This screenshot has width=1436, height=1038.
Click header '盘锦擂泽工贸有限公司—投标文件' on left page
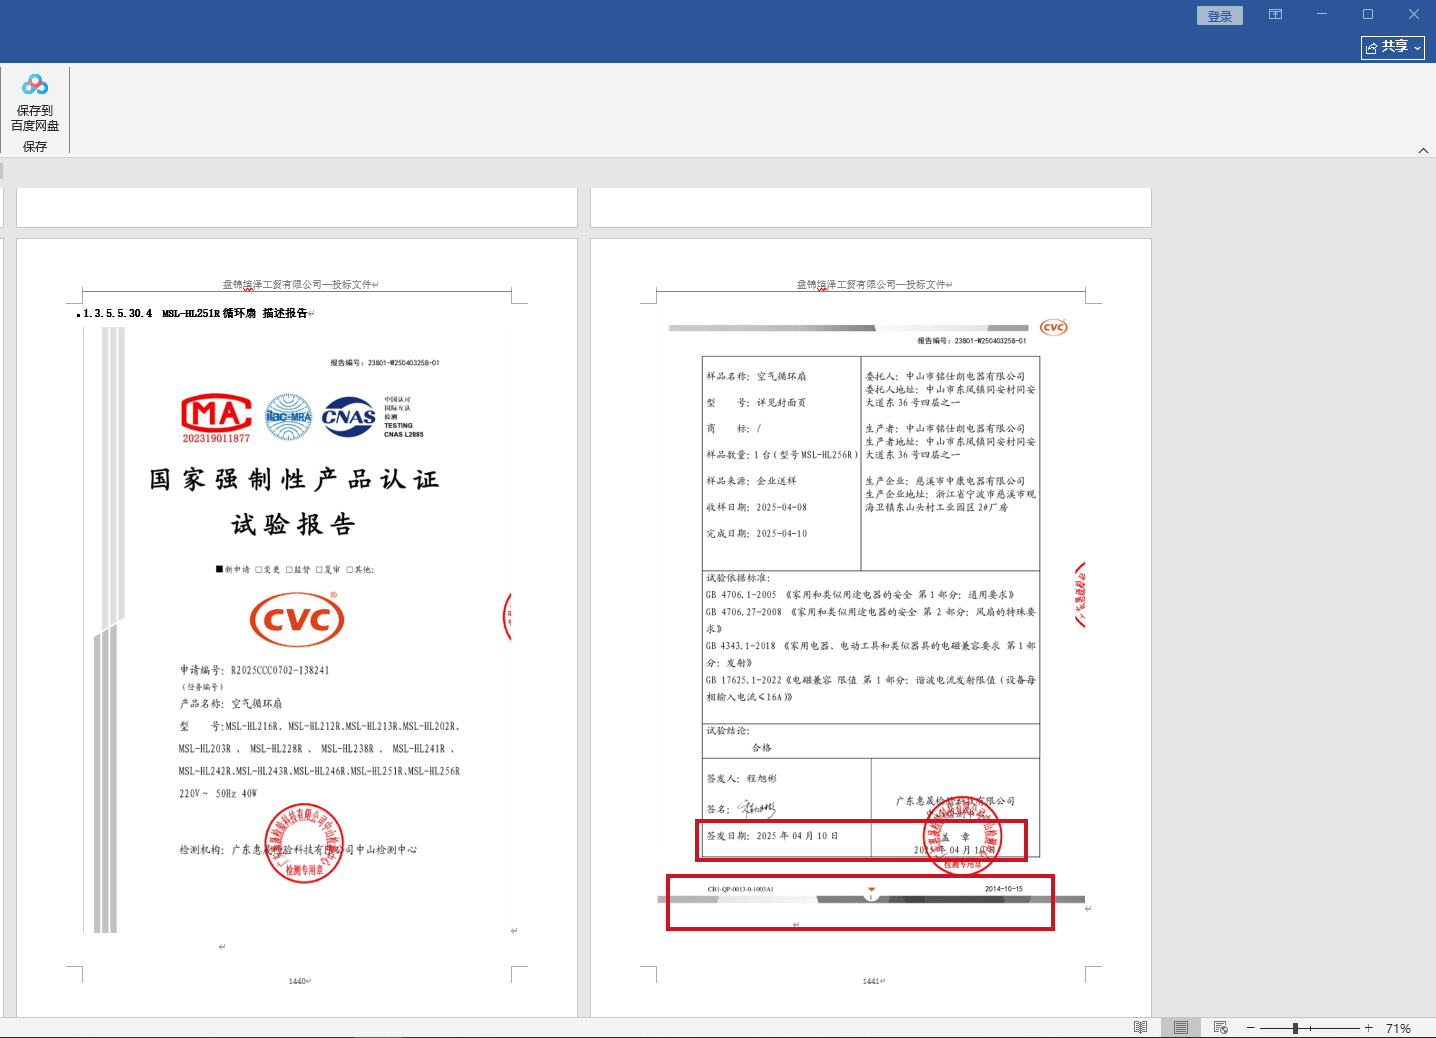[x=298, y=285]
